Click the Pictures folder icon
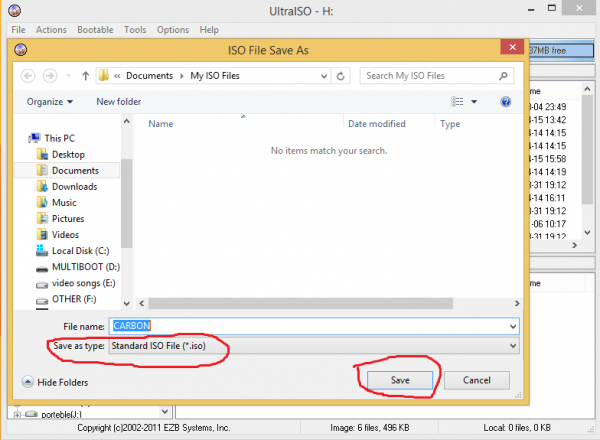This screenshot has height=440, width=600. tap(42, 218)
